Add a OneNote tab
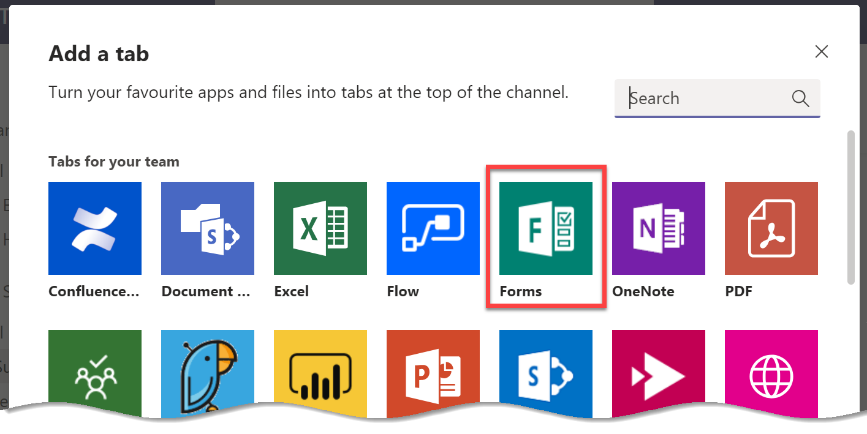The height and width of the screenshot is (434, 867). click(659, 228)
